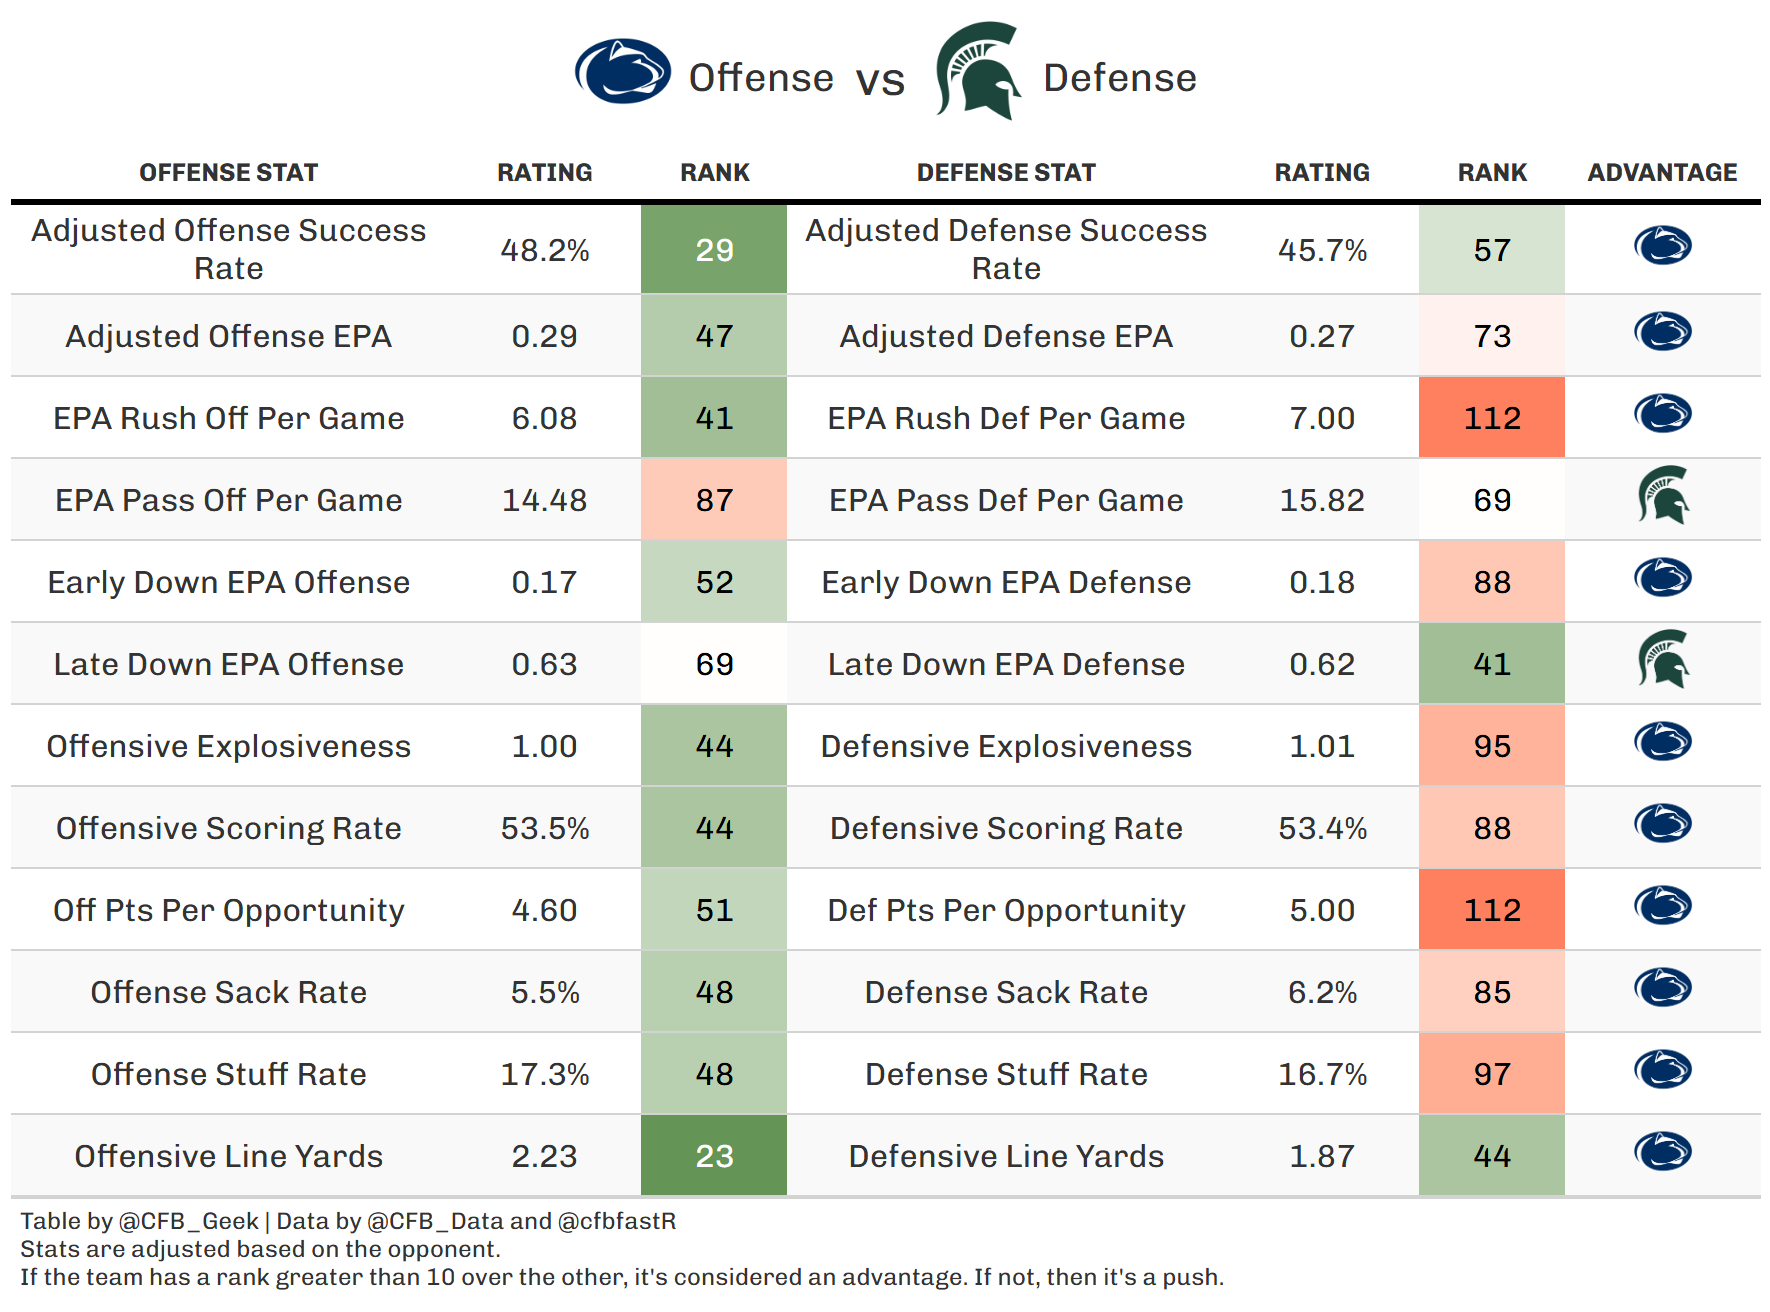Screen dimensions: 1770x1312
Task: Click advantage logo in Sack Rate row
Action: pyautogui.click(x=1662, y=988)
